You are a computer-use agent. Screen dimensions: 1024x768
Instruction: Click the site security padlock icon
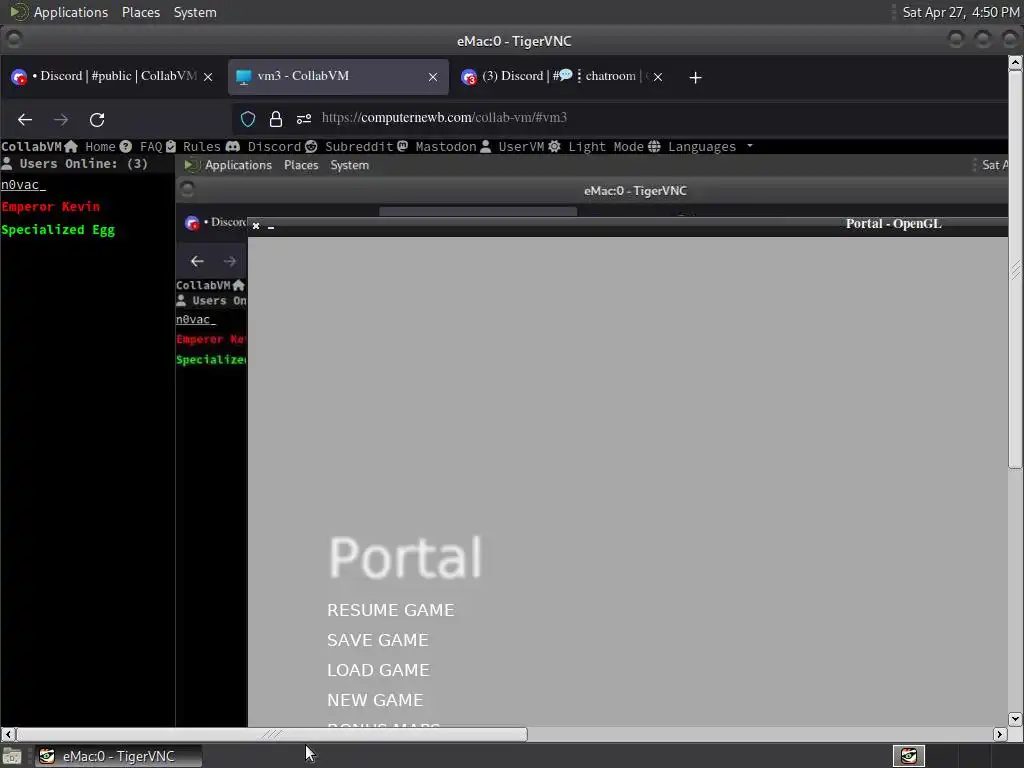click(x=276, y=118)
